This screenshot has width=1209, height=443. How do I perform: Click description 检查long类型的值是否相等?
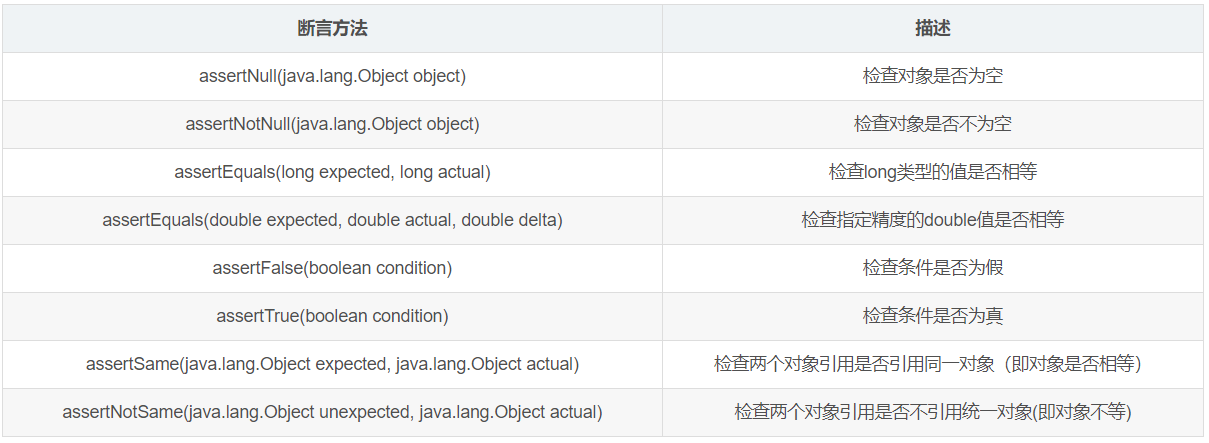tap(932, 172)
